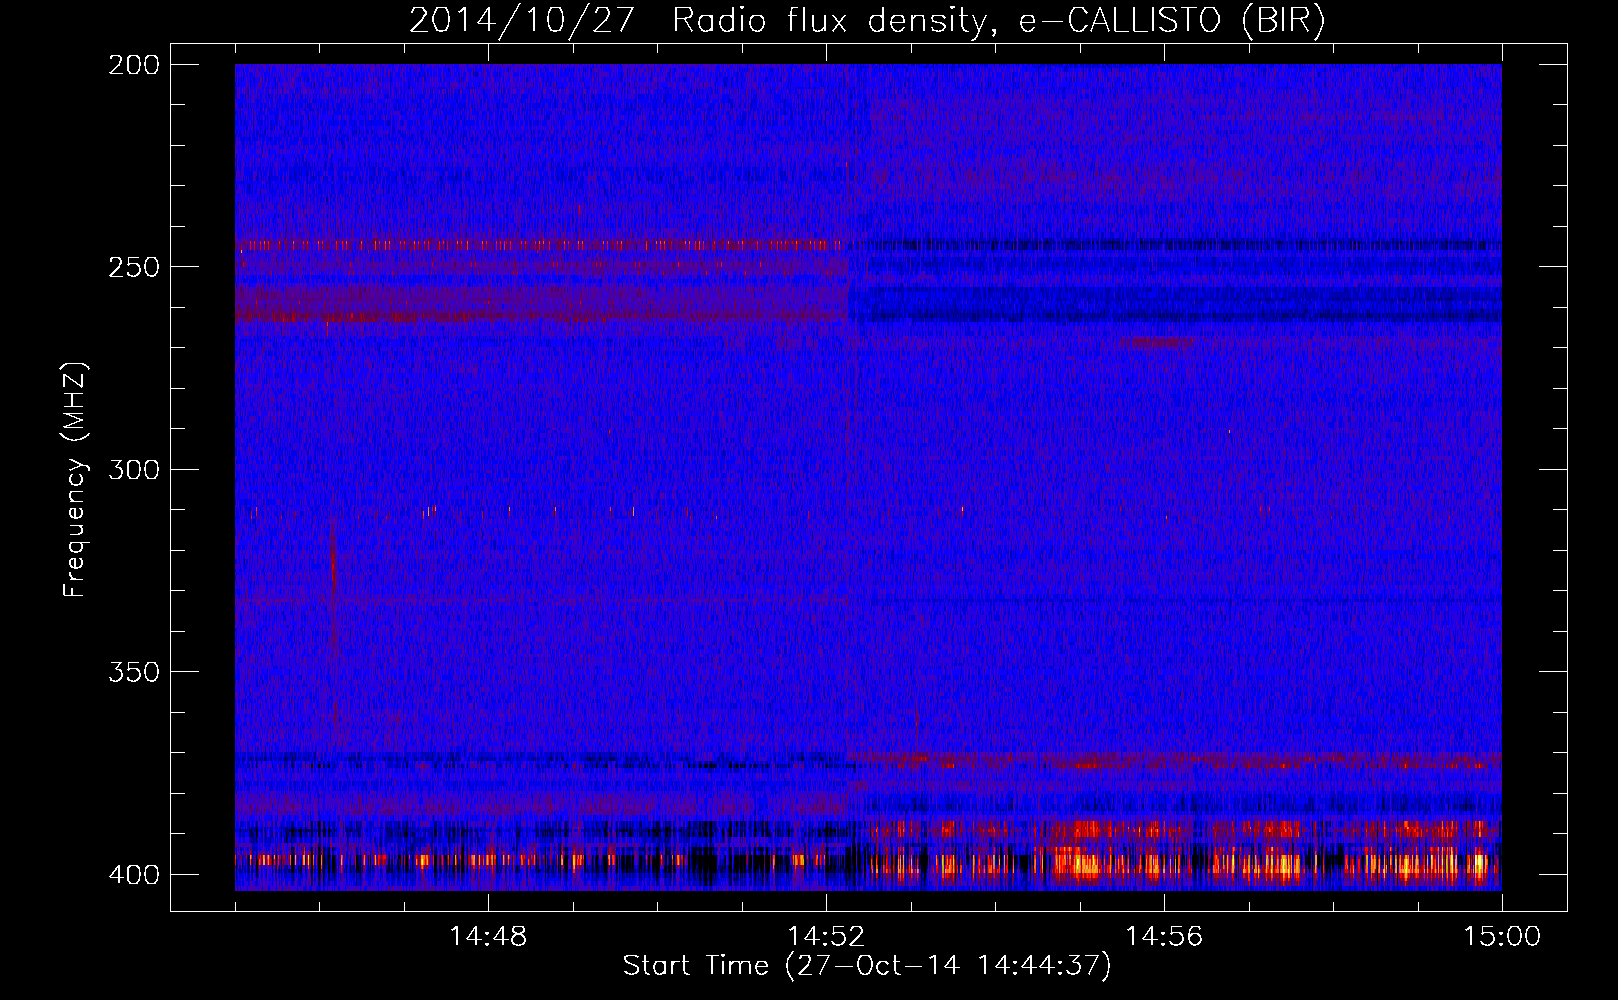Viewport: 1618px width, 1000px height.
Task: Click the 250 frequency tick label
Action: coord(133,267)
